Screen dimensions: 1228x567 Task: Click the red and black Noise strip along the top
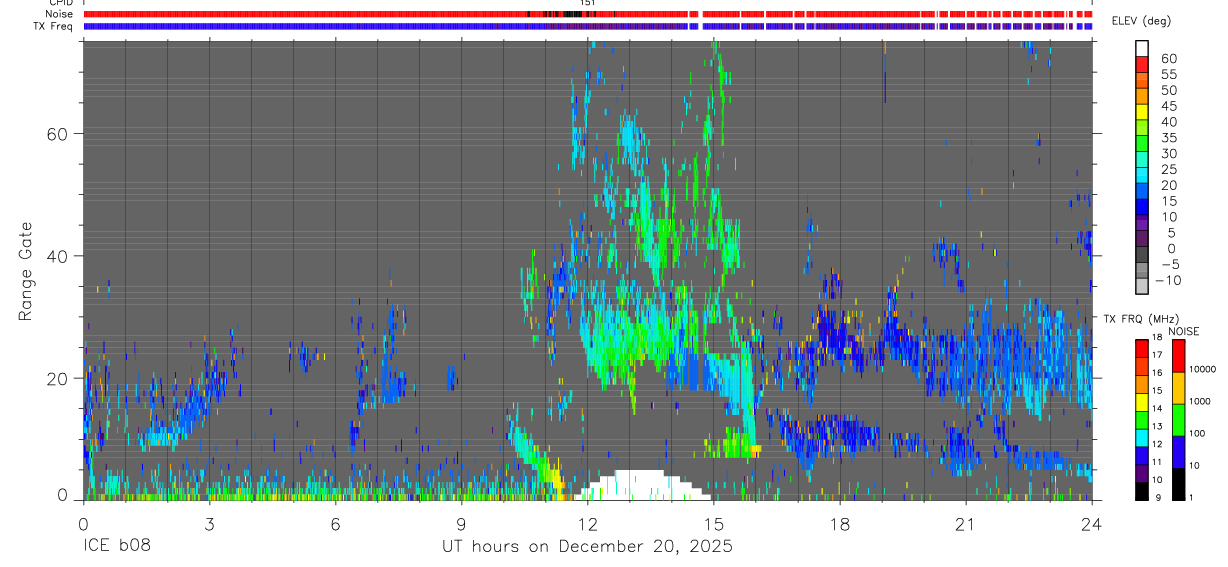point(590,15)
